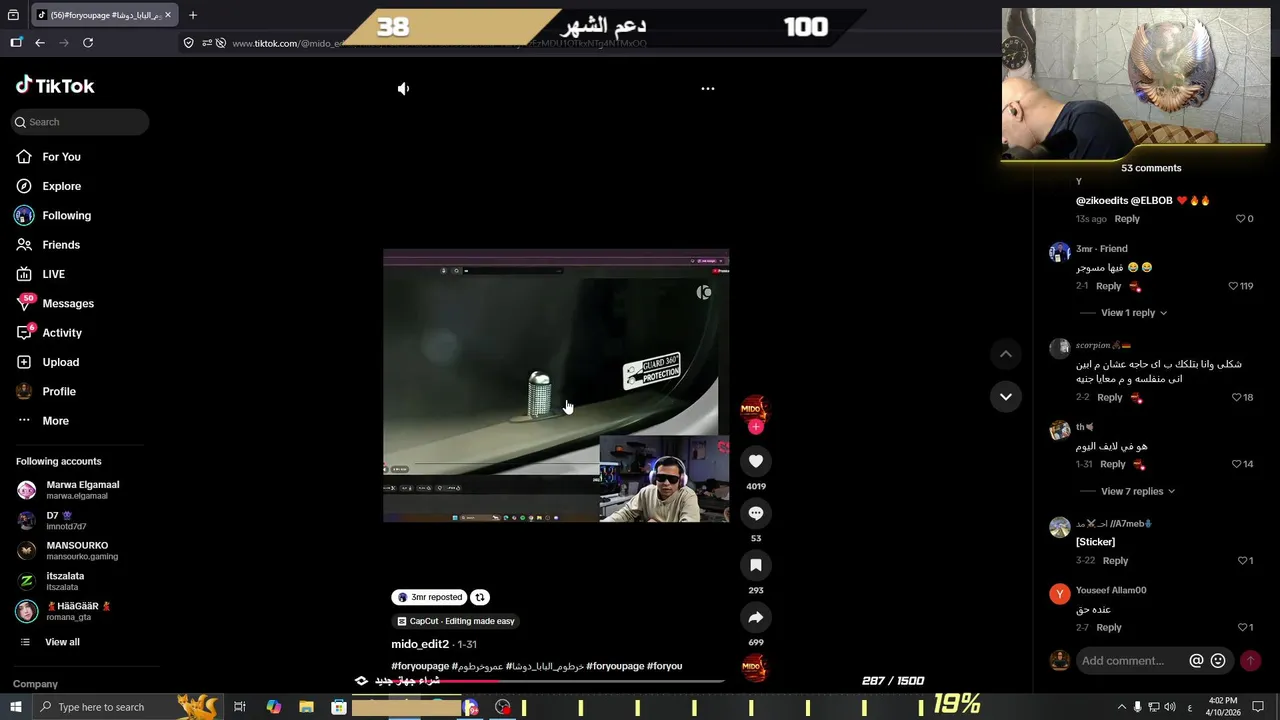Insert mention with @ icon in comment box
1280x720 pixels.
pos(1196,661)
